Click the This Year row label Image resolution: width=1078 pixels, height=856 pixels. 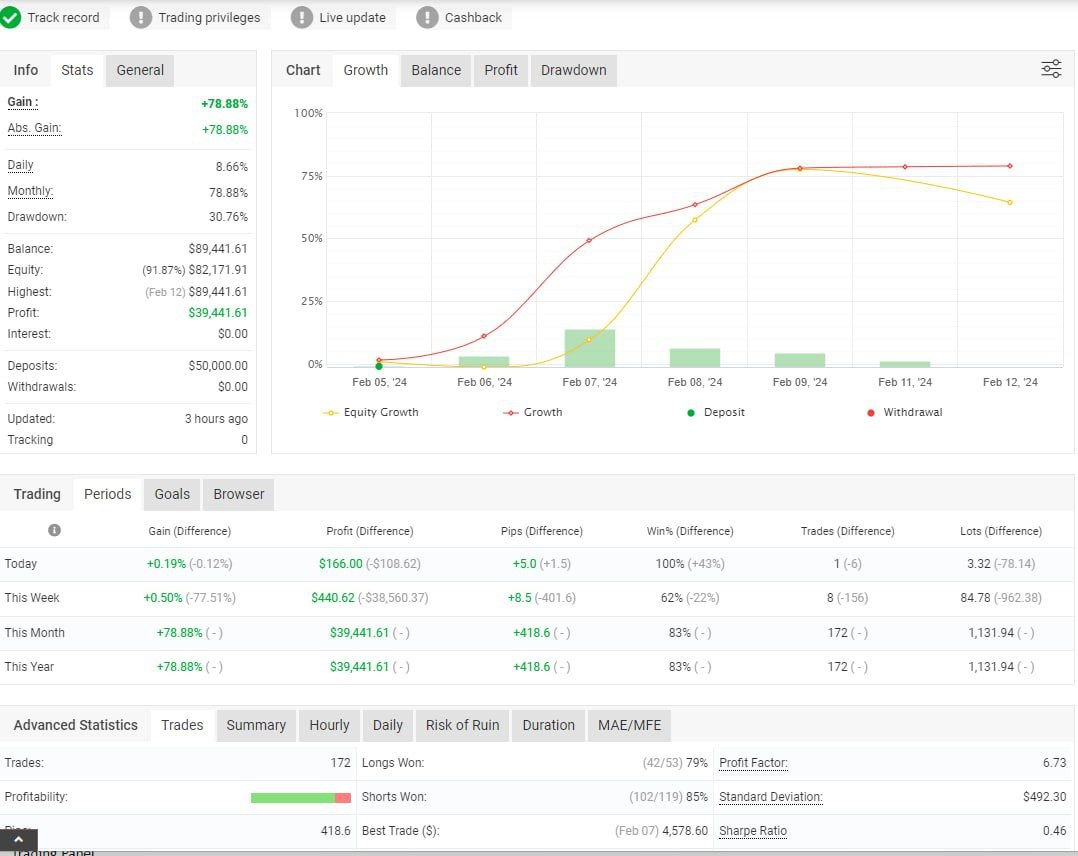(x=29, y=667)
